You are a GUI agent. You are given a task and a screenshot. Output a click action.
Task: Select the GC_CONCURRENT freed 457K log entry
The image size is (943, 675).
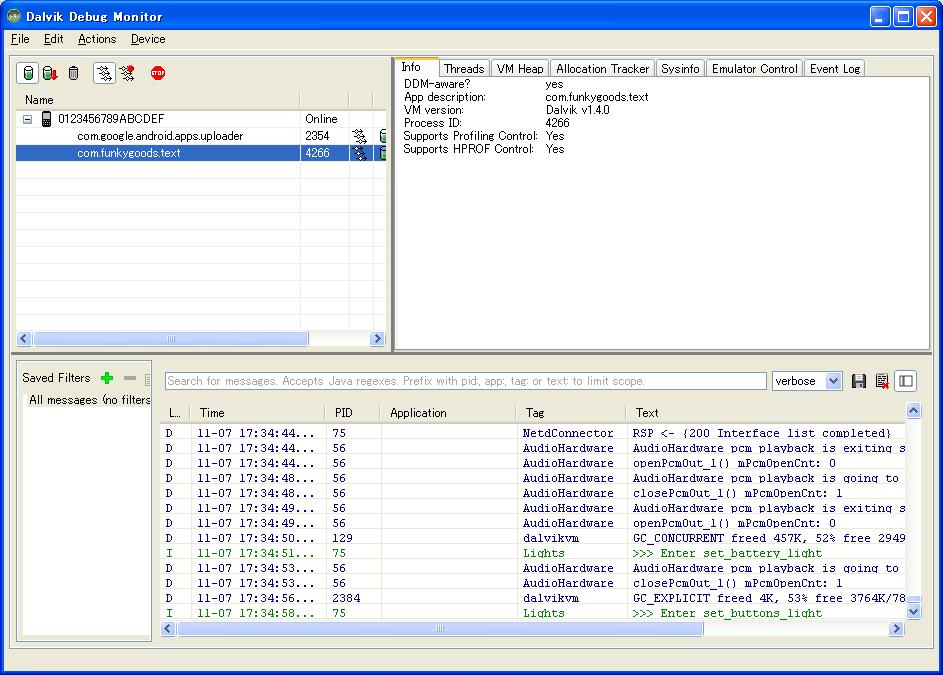coord(533,538)
